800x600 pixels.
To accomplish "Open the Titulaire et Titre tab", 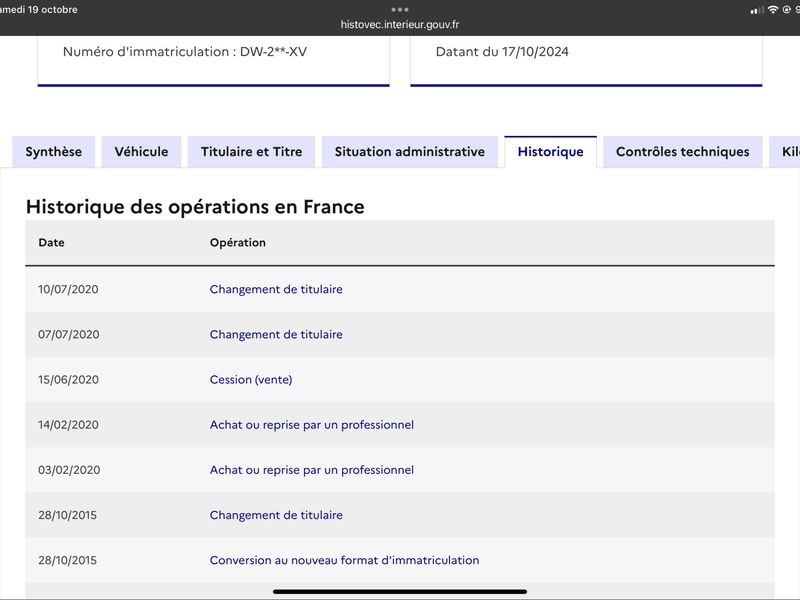I will point(252,152).
